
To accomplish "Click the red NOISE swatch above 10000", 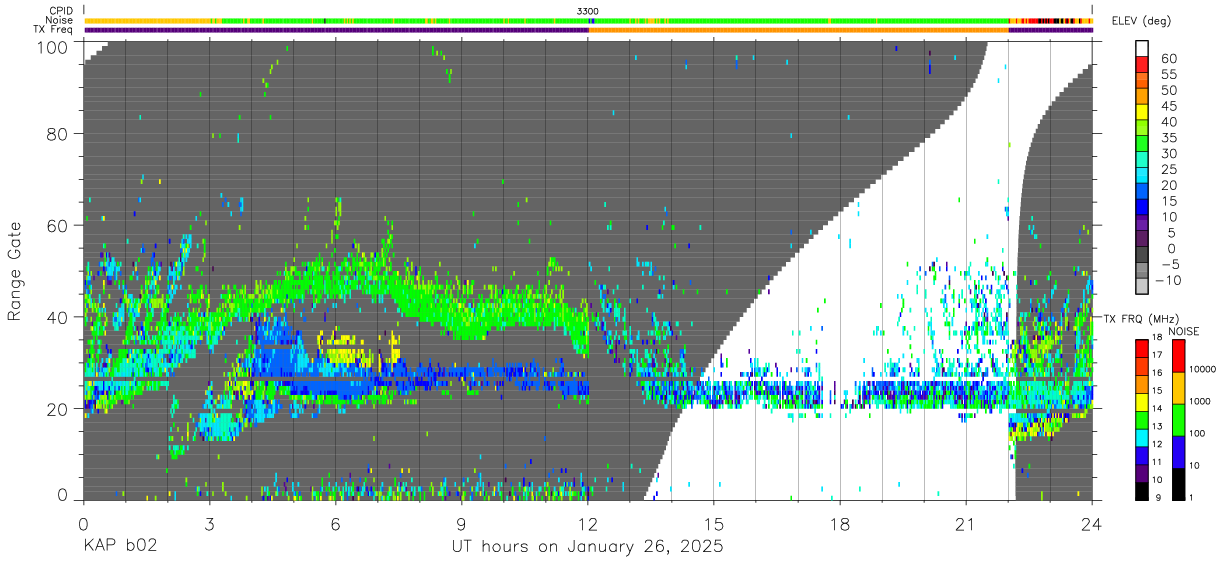I will pyautogui.click(x=1177, y=355).
